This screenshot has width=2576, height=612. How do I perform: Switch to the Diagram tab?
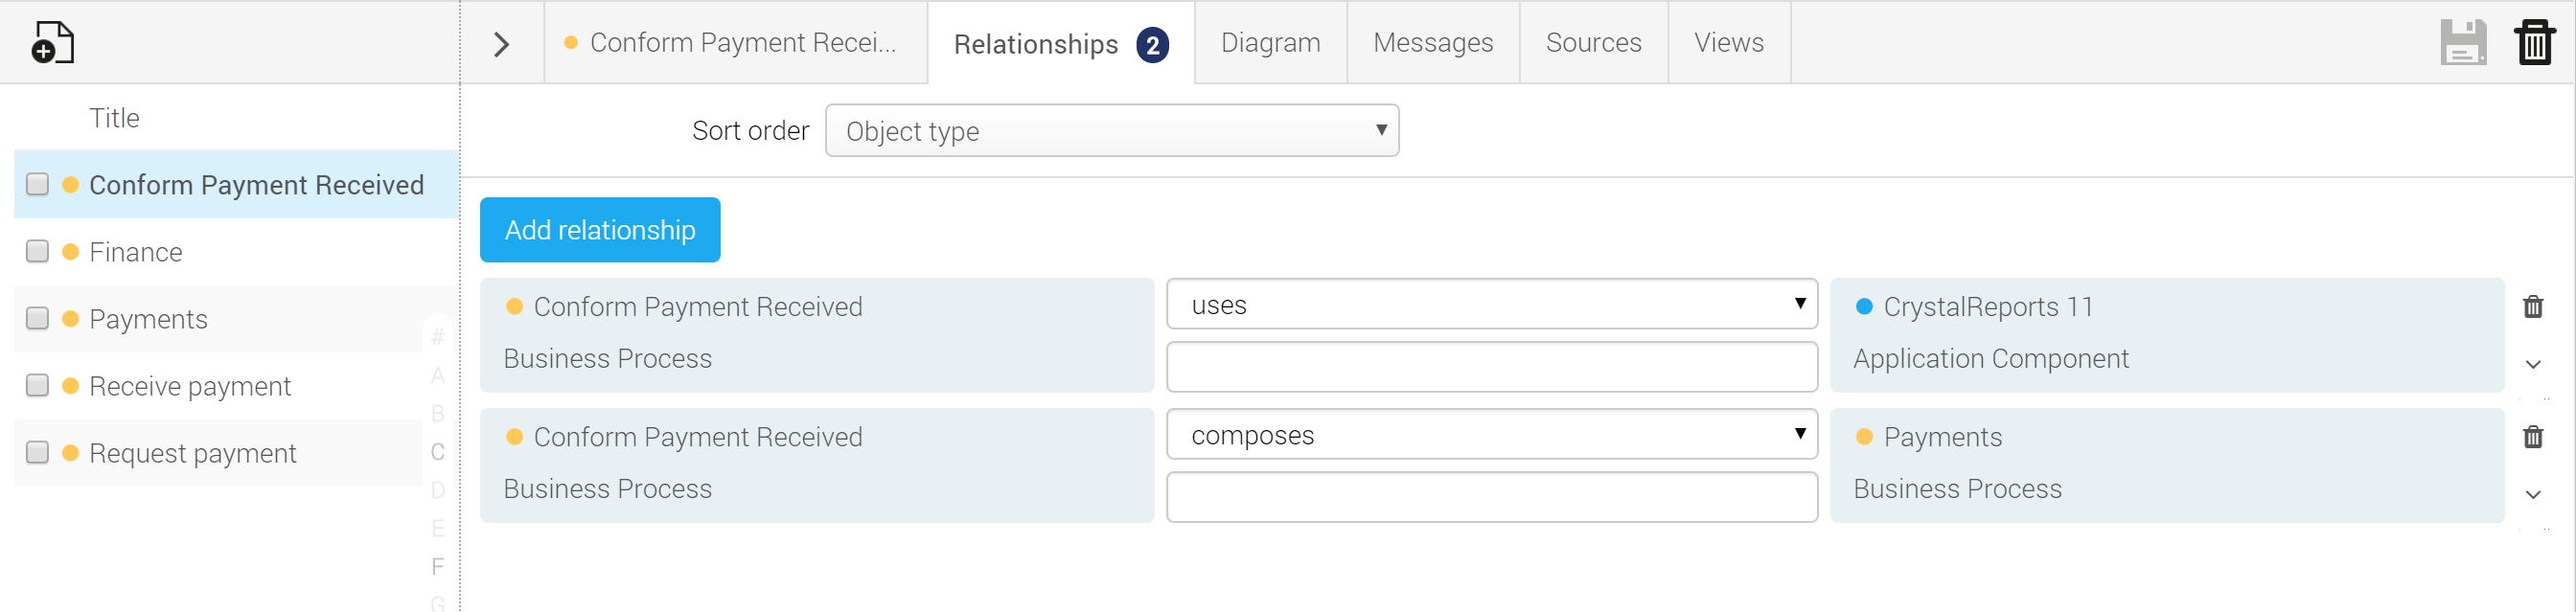point(1270,43)
